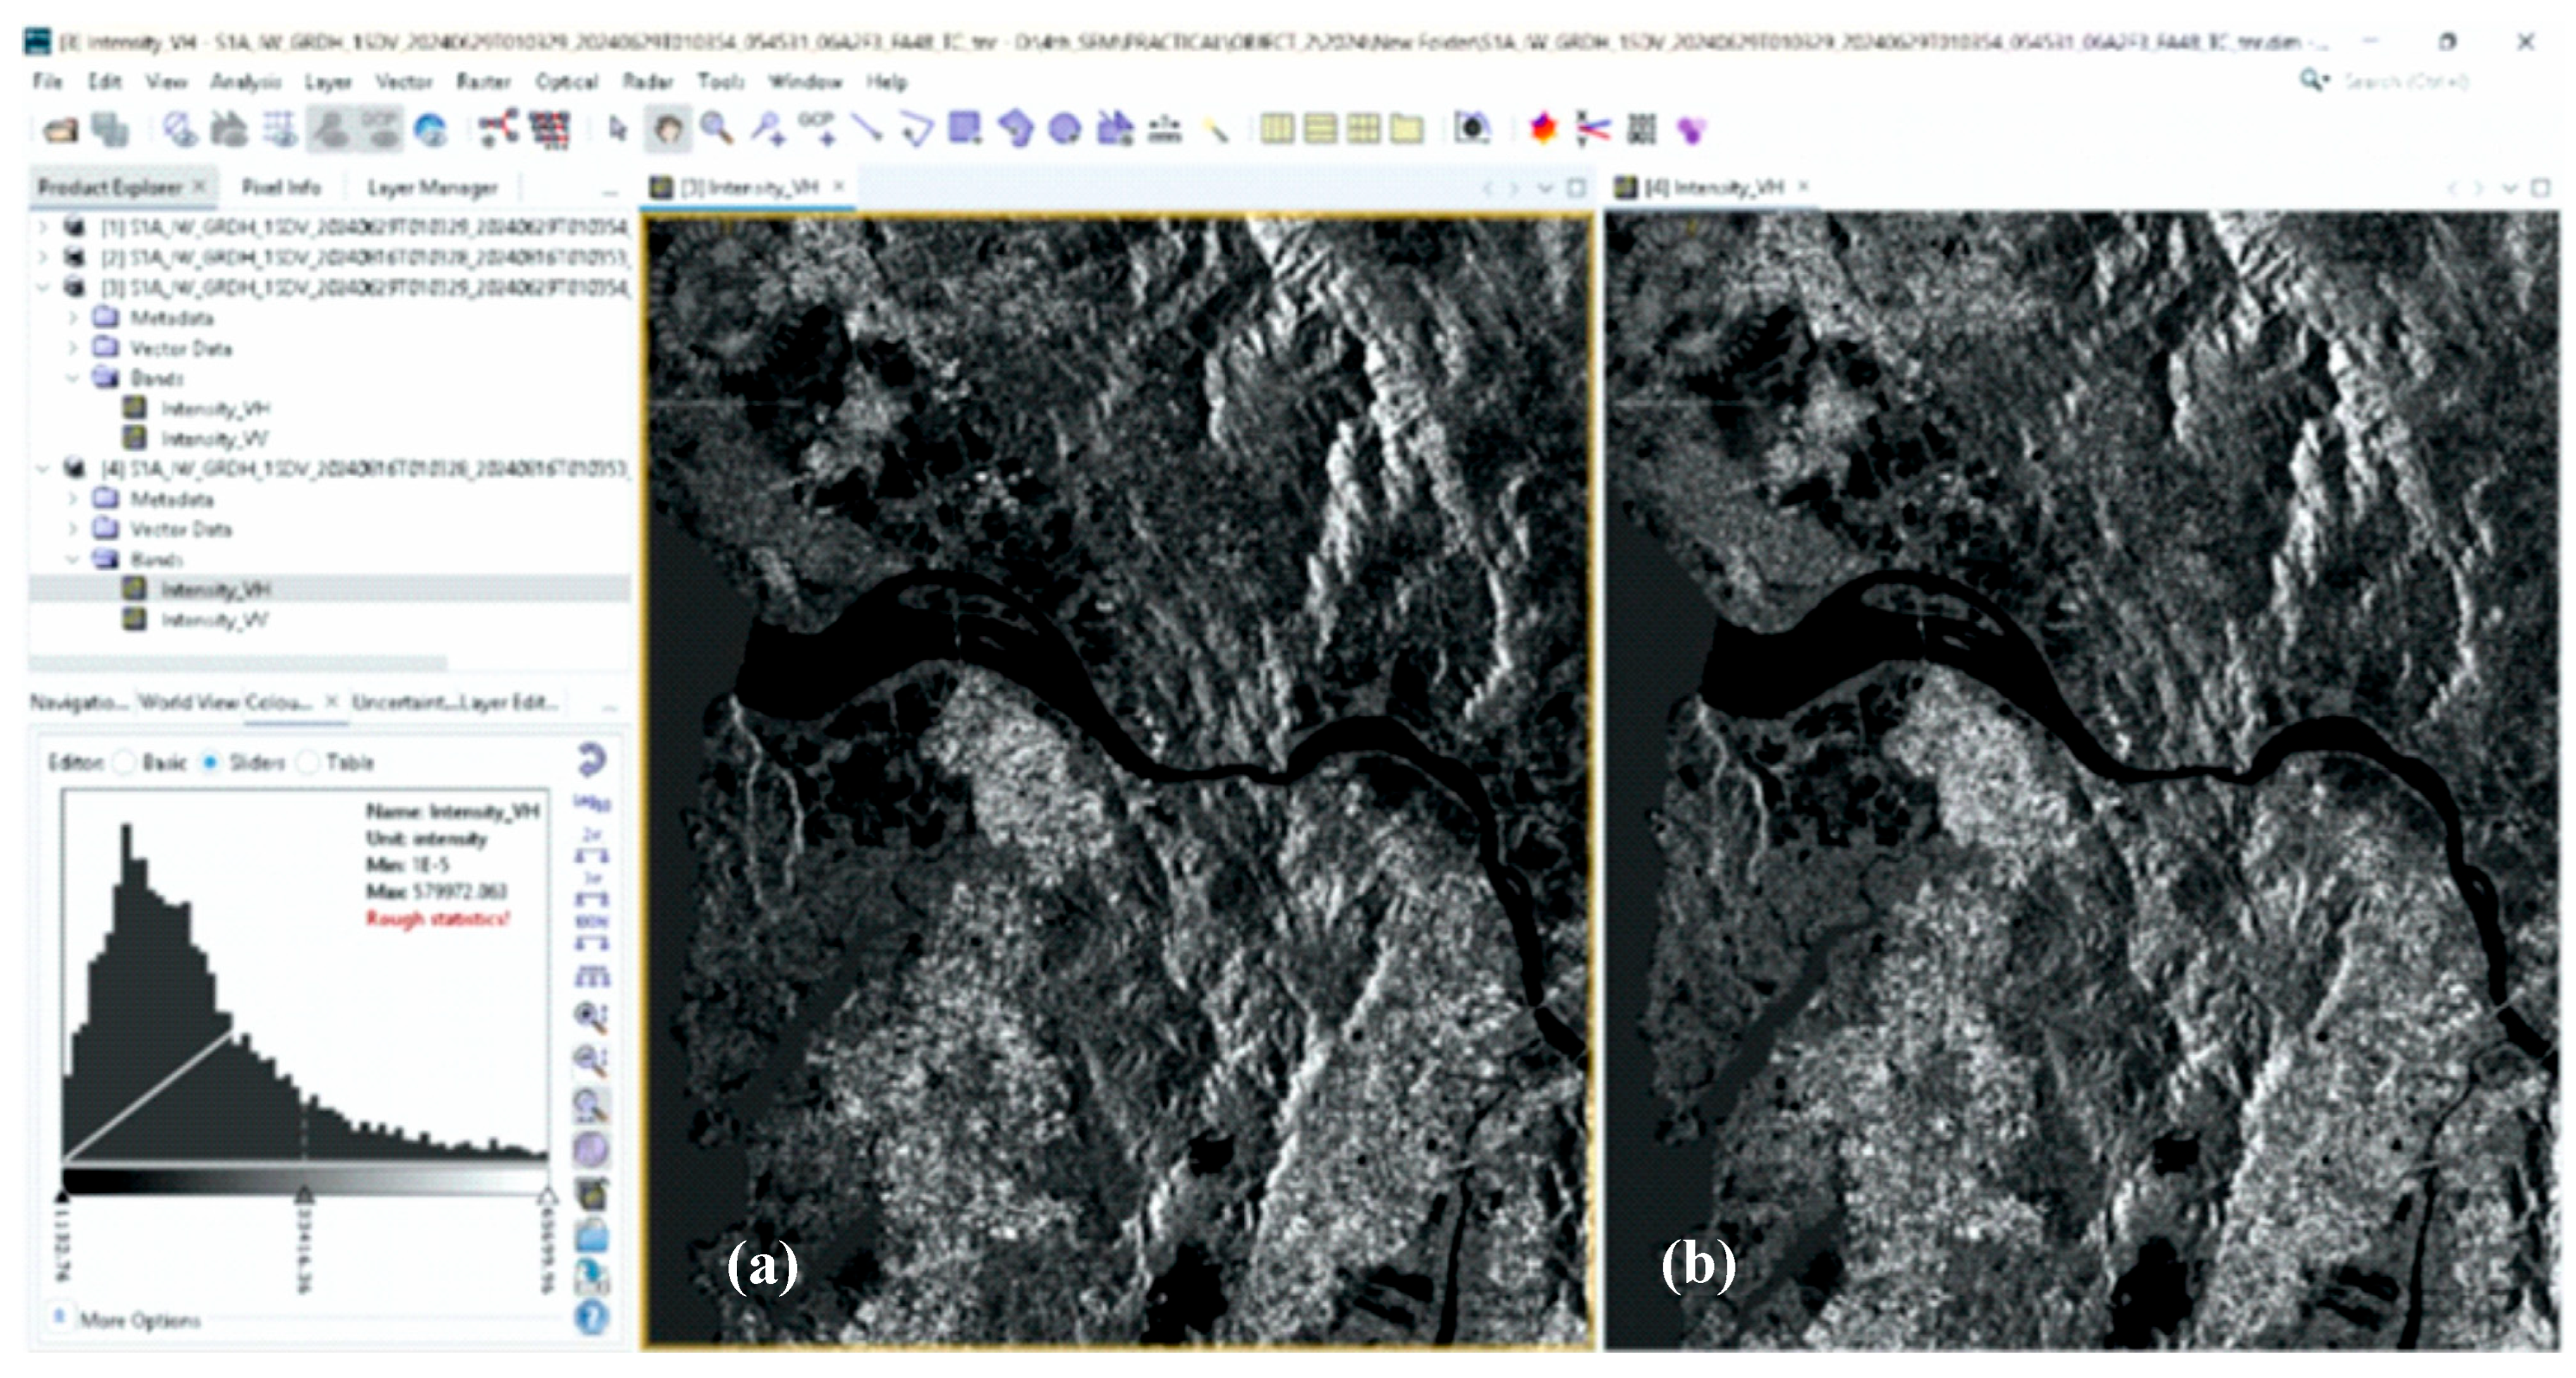The width and height of the screenshot is (2576, 1378).
Task: Select the Draw Line tool
Action: pyautogui.click(x=866, y=129)
